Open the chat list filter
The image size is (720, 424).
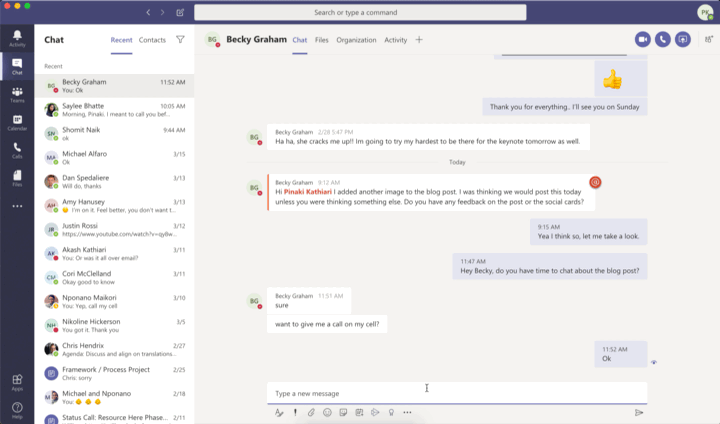[180, 40]
